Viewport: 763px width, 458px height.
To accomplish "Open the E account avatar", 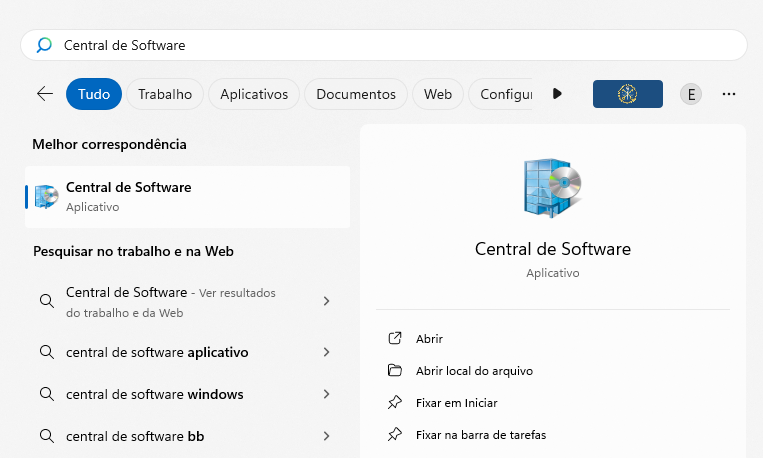I will 691,94.
